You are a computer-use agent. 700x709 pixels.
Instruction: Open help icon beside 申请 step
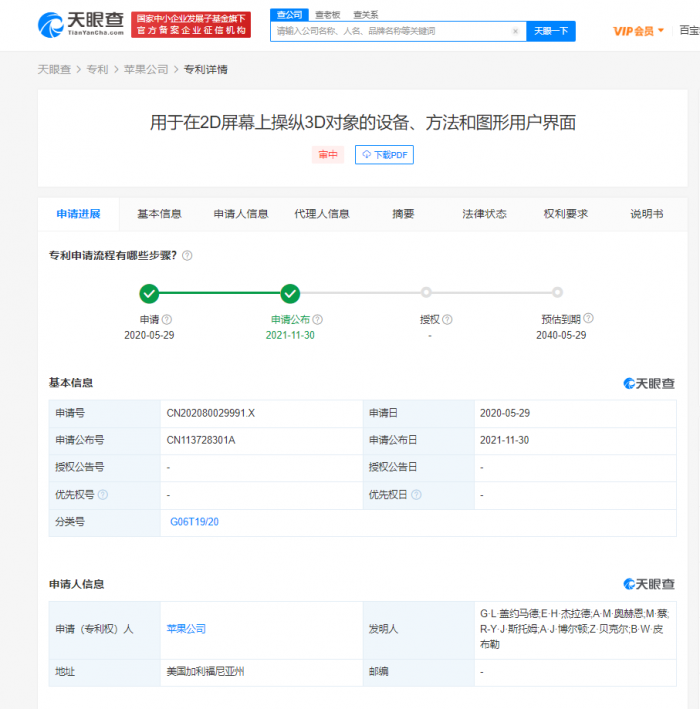coord(167,320)
